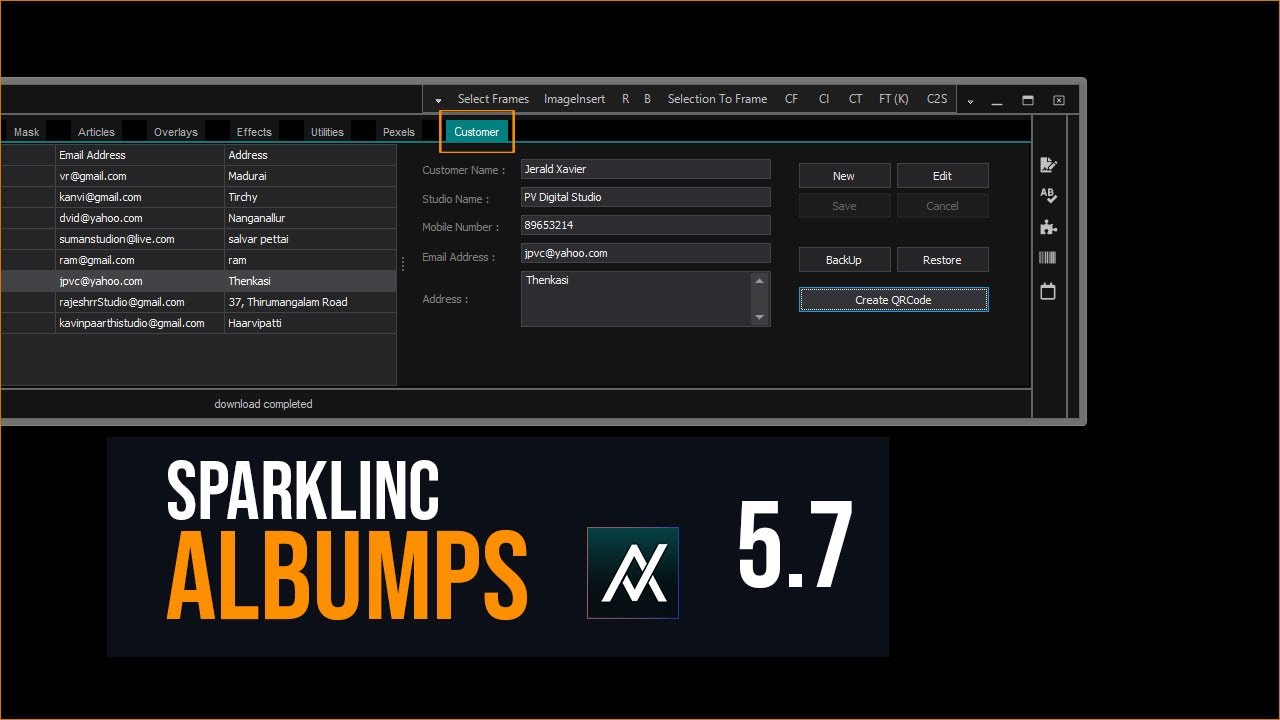The height and width of the screenshot is (720, 1280).
Task: Click the C2S toolbar item
Action: pos(937,99)
